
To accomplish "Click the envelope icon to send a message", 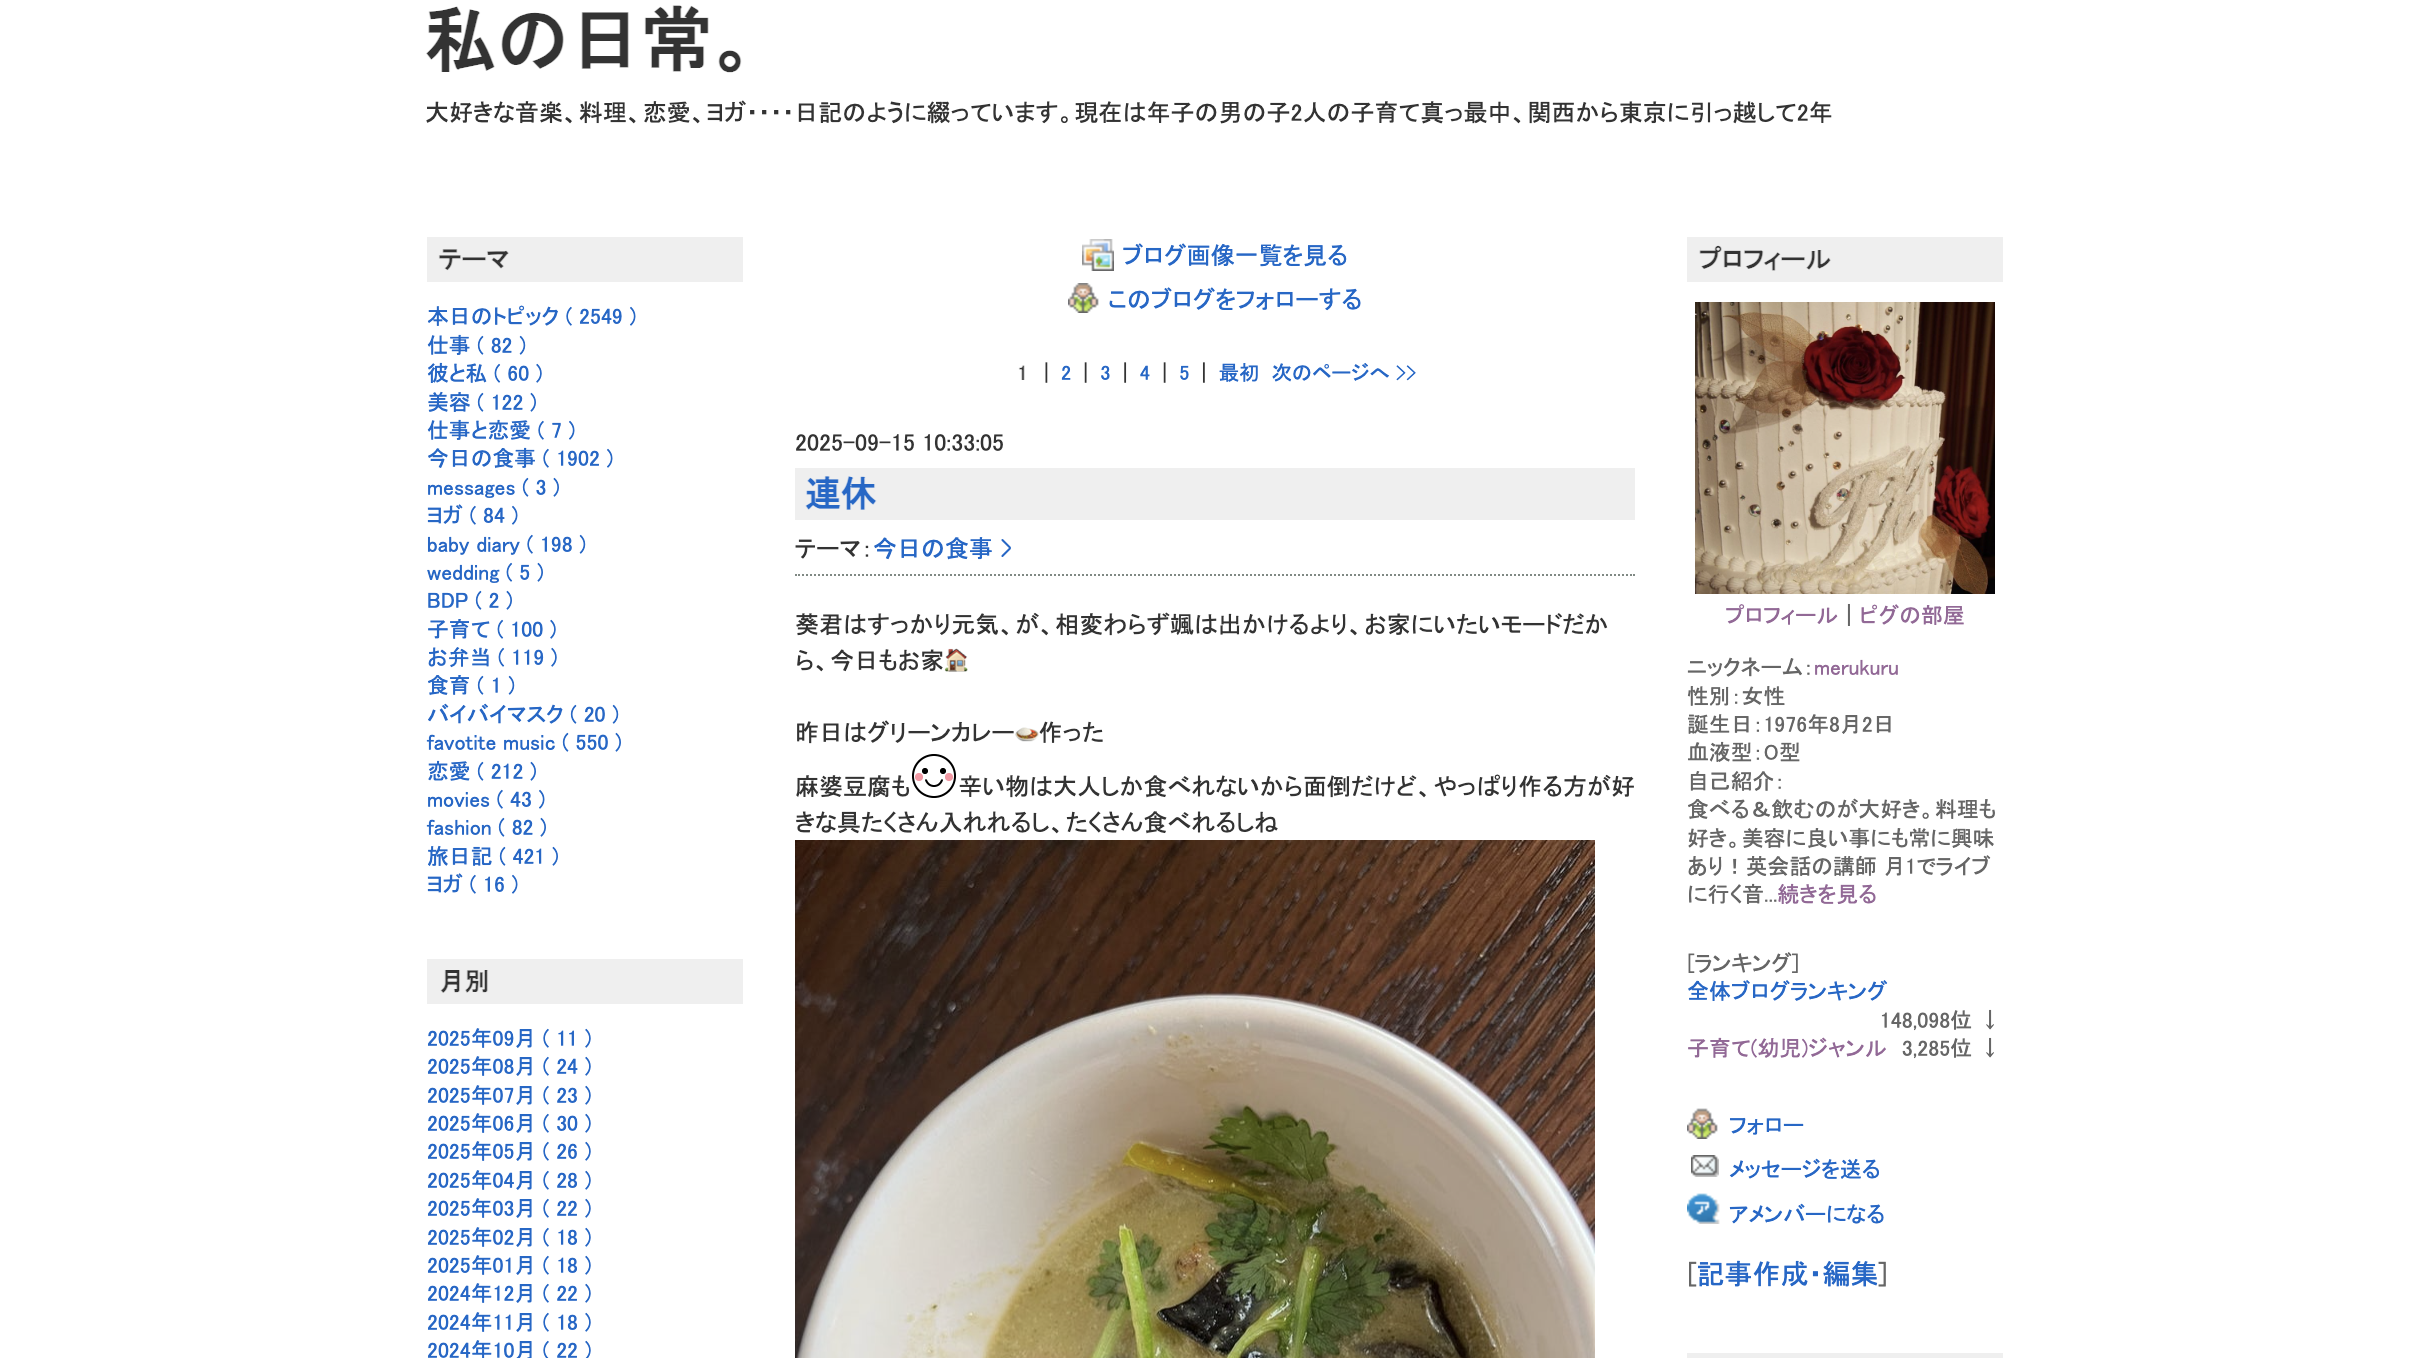I will tap(1704, 1166).
